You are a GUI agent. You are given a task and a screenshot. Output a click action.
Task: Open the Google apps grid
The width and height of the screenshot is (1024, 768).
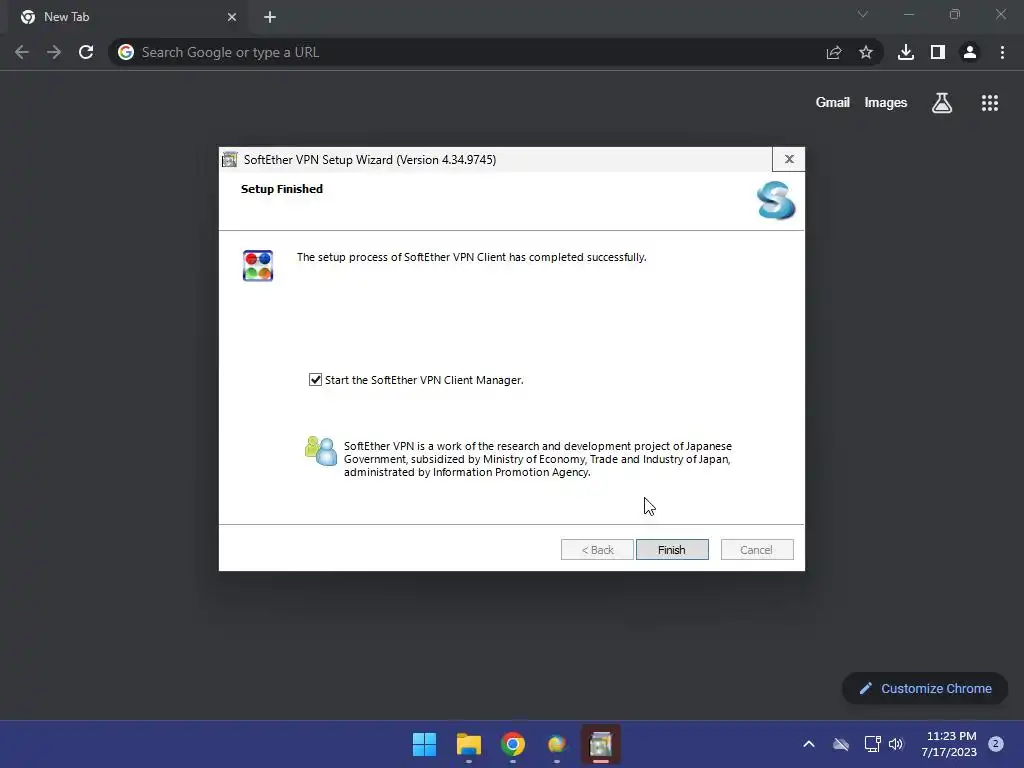click(x=990, y=103)
